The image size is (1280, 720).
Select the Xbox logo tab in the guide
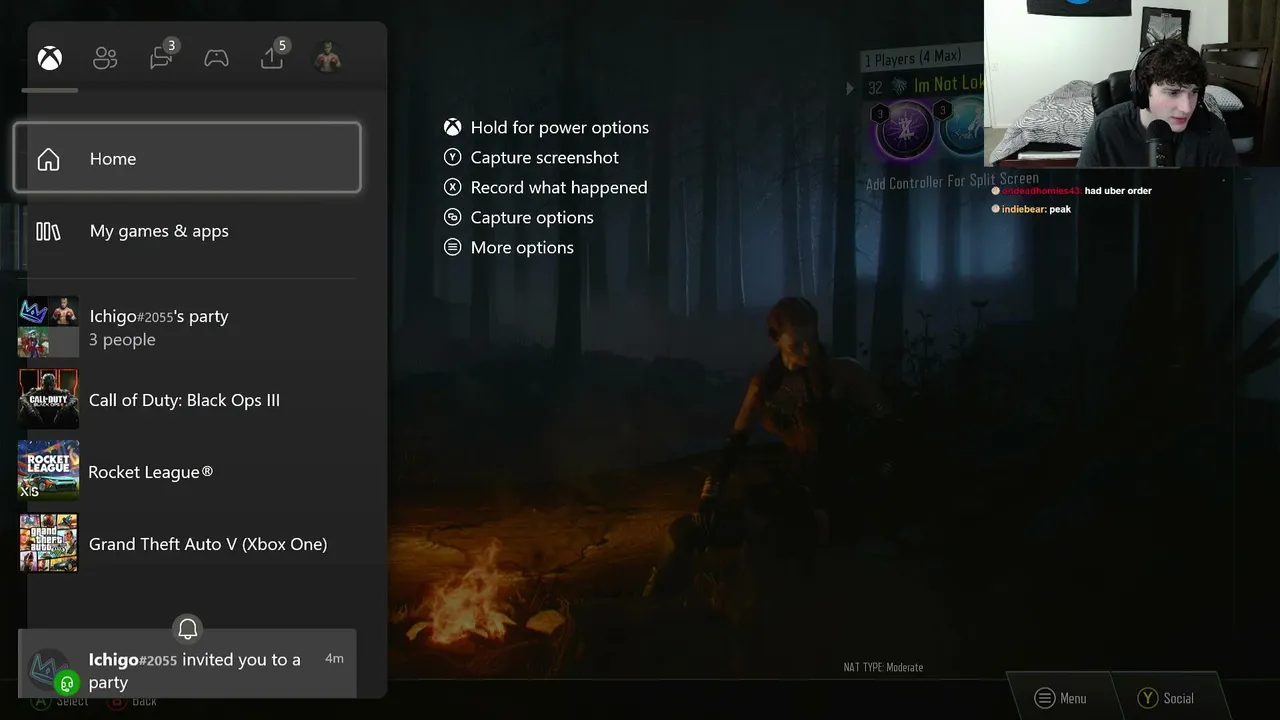coord(50,58)
